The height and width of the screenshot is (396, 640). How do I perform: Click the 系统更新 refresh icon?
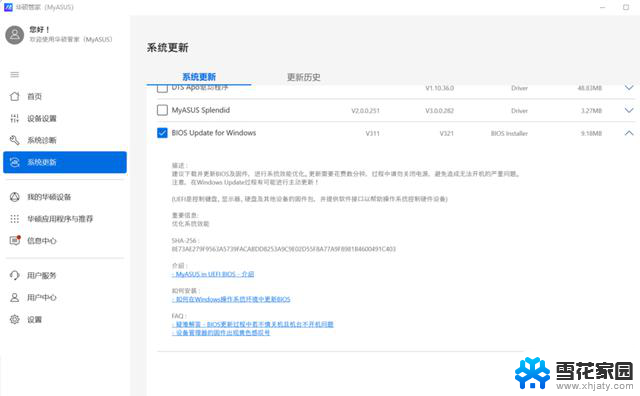[x=15, y=162]
